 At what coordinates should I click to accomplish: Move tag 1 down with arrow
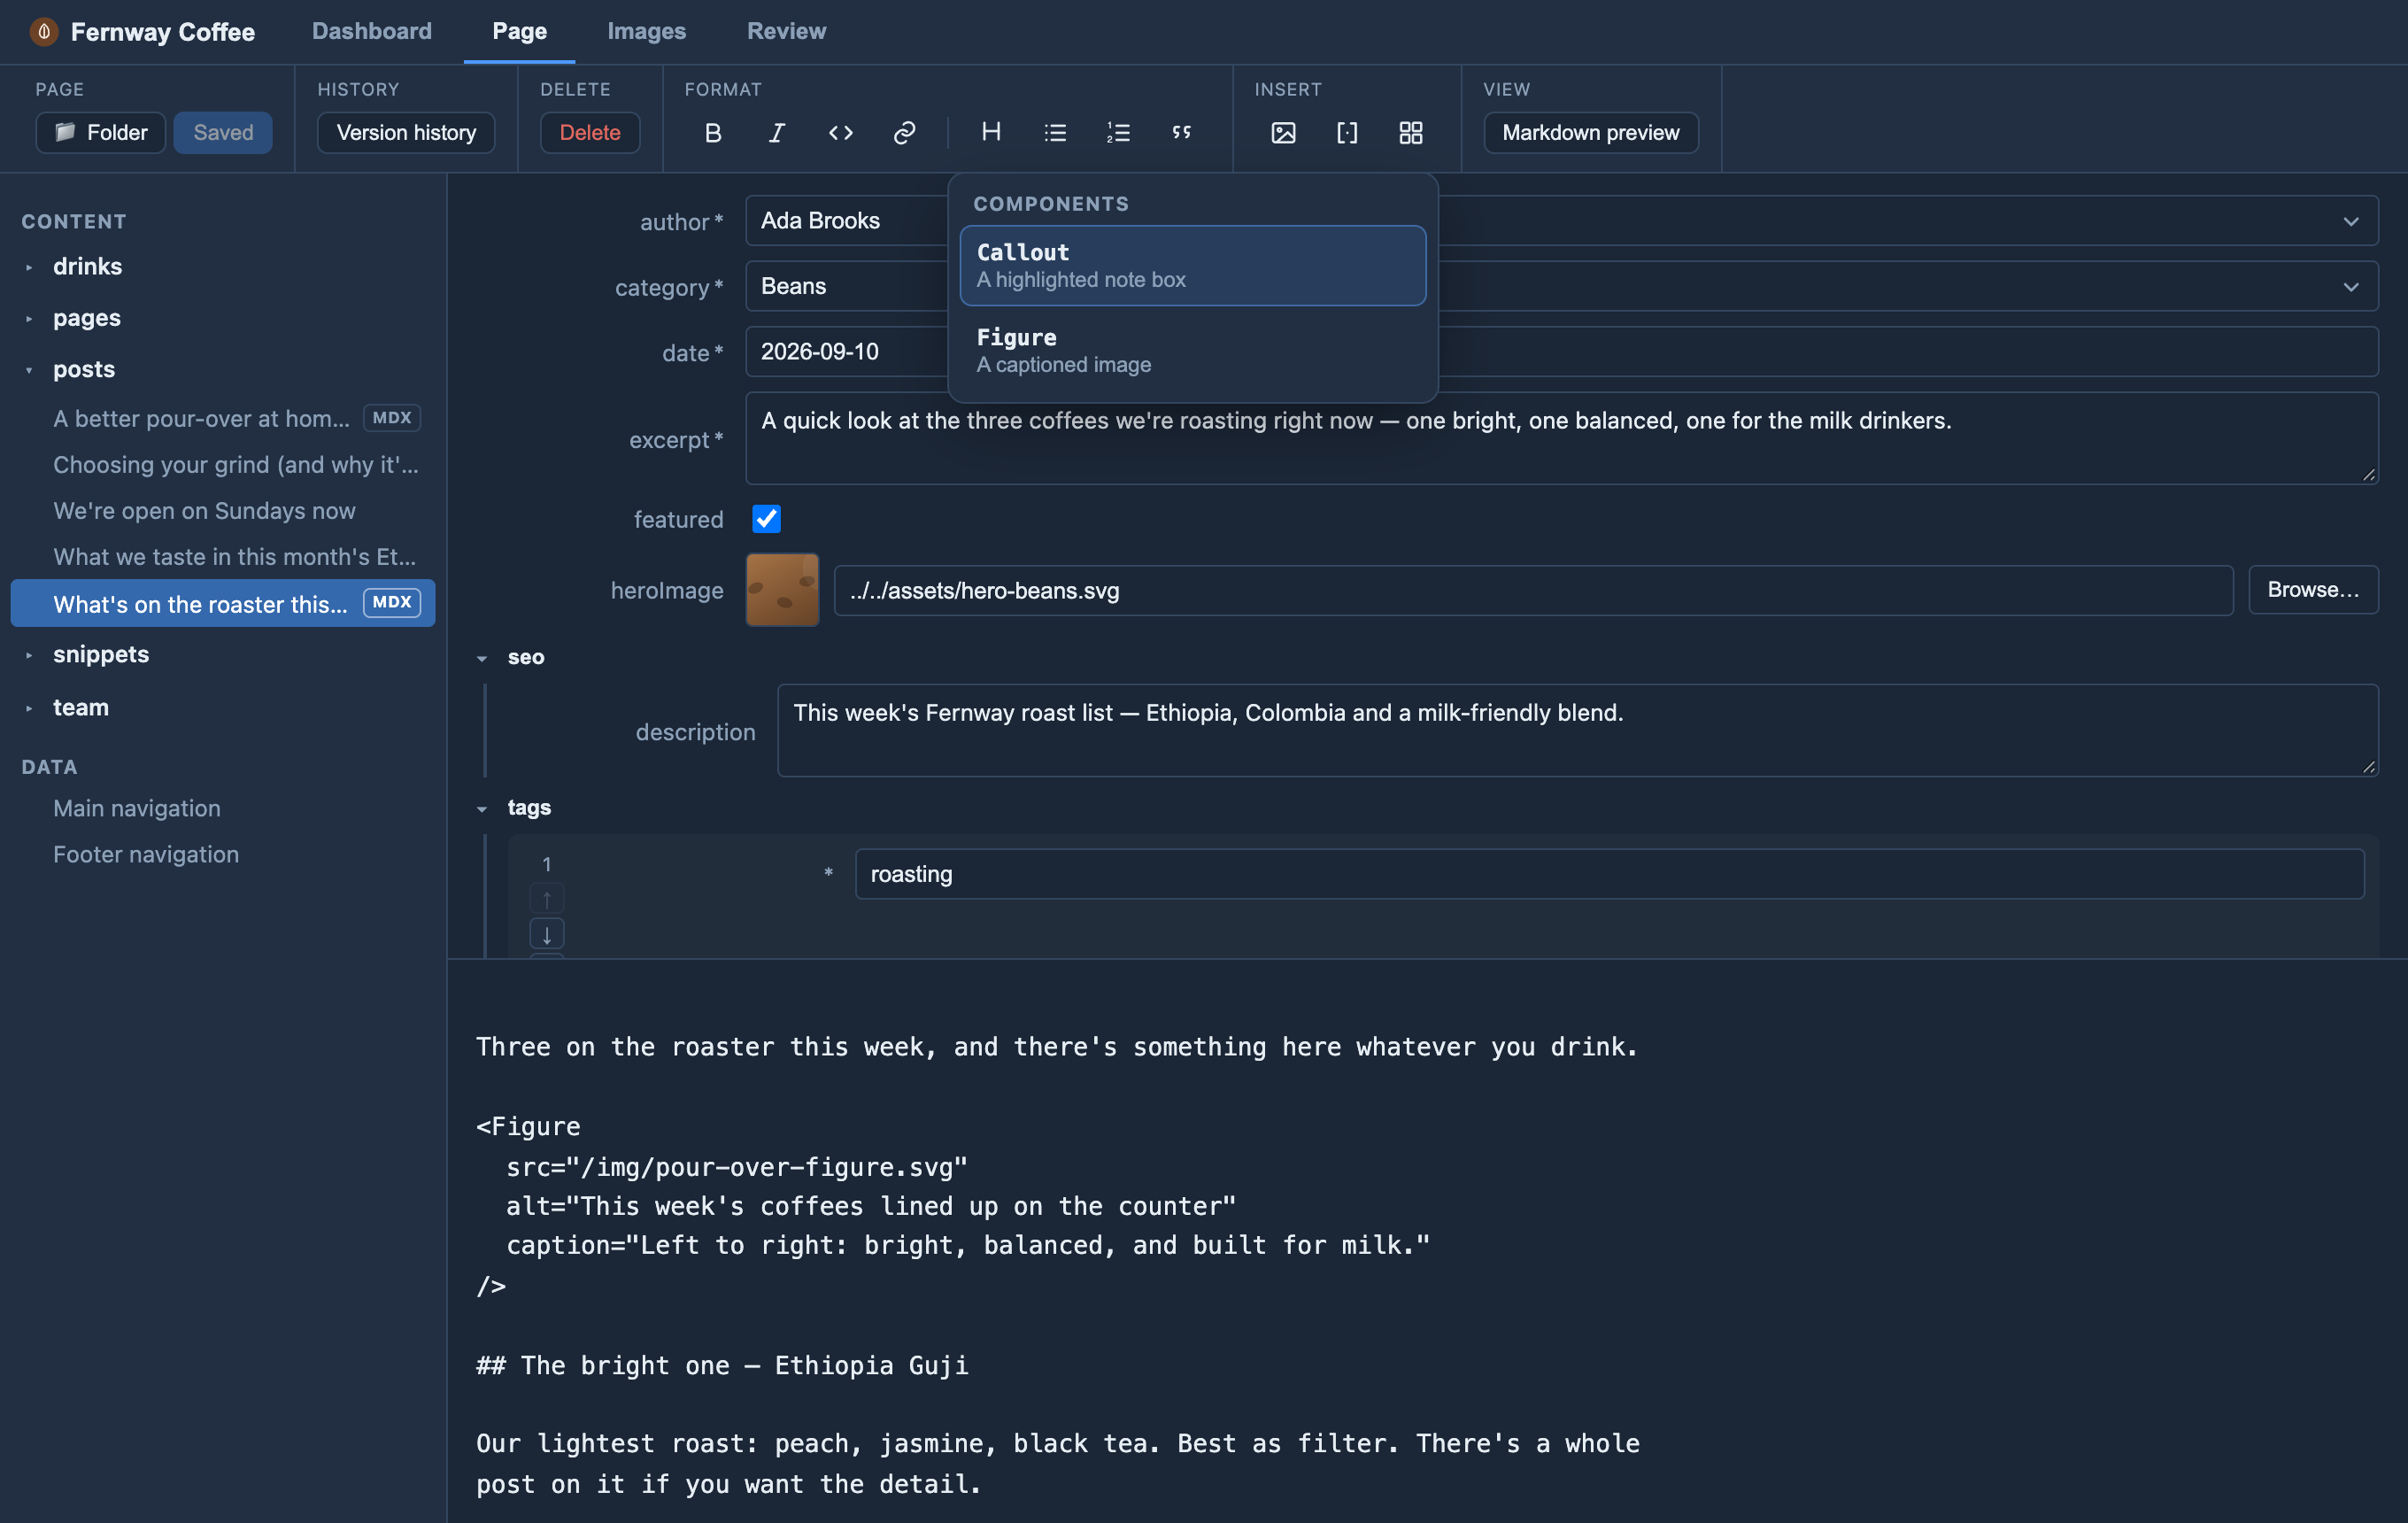[x=547, y=934]
